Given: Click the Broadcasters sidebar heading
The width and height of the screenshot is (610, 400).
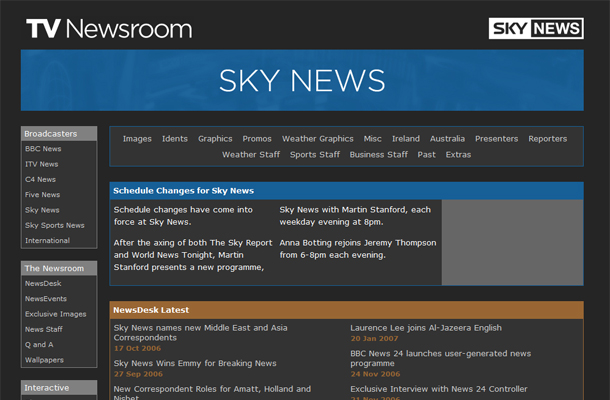Looking at the screenshot, I should click(59, 133).
